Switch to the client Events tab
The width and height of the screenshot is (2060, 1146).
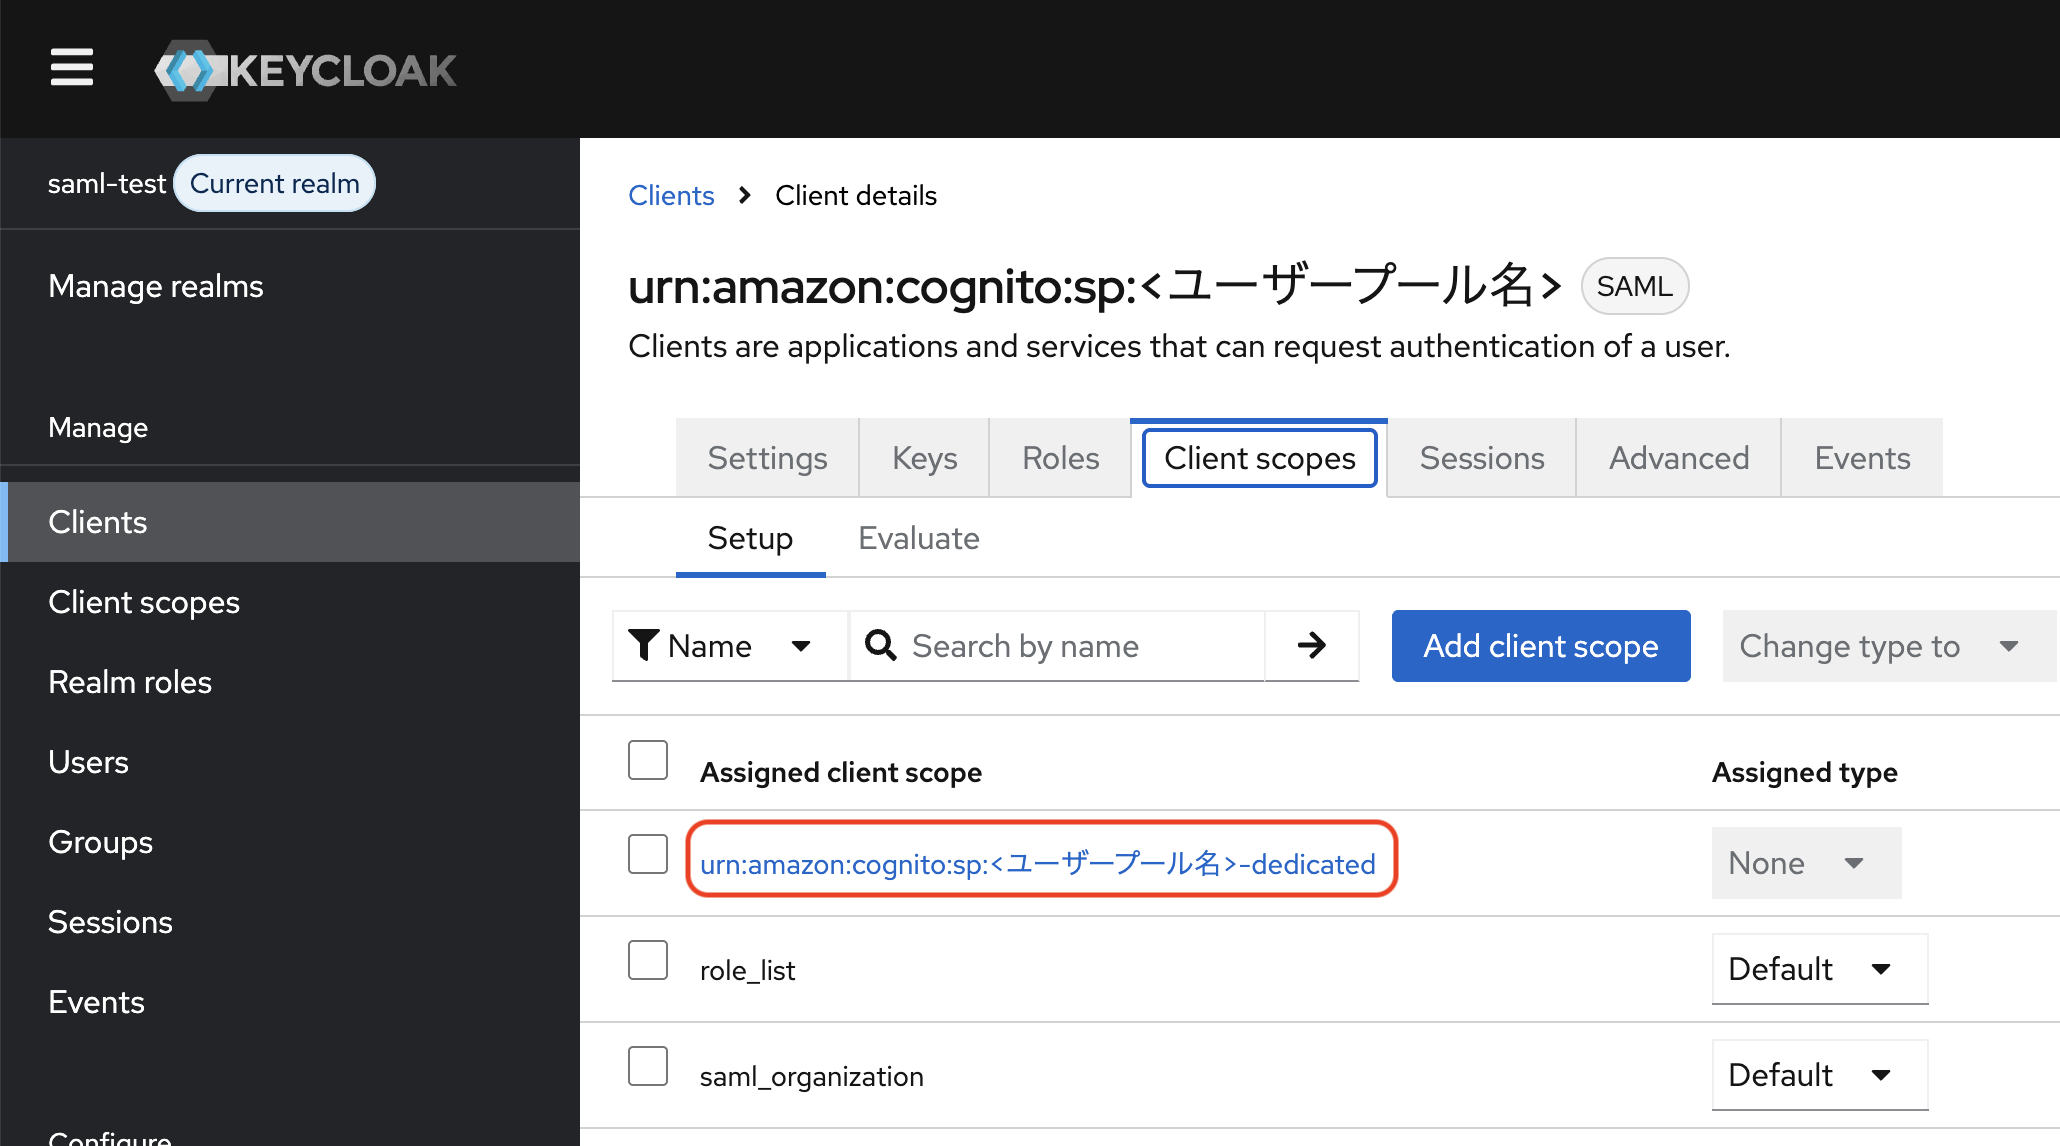[x=1862, y=458]
